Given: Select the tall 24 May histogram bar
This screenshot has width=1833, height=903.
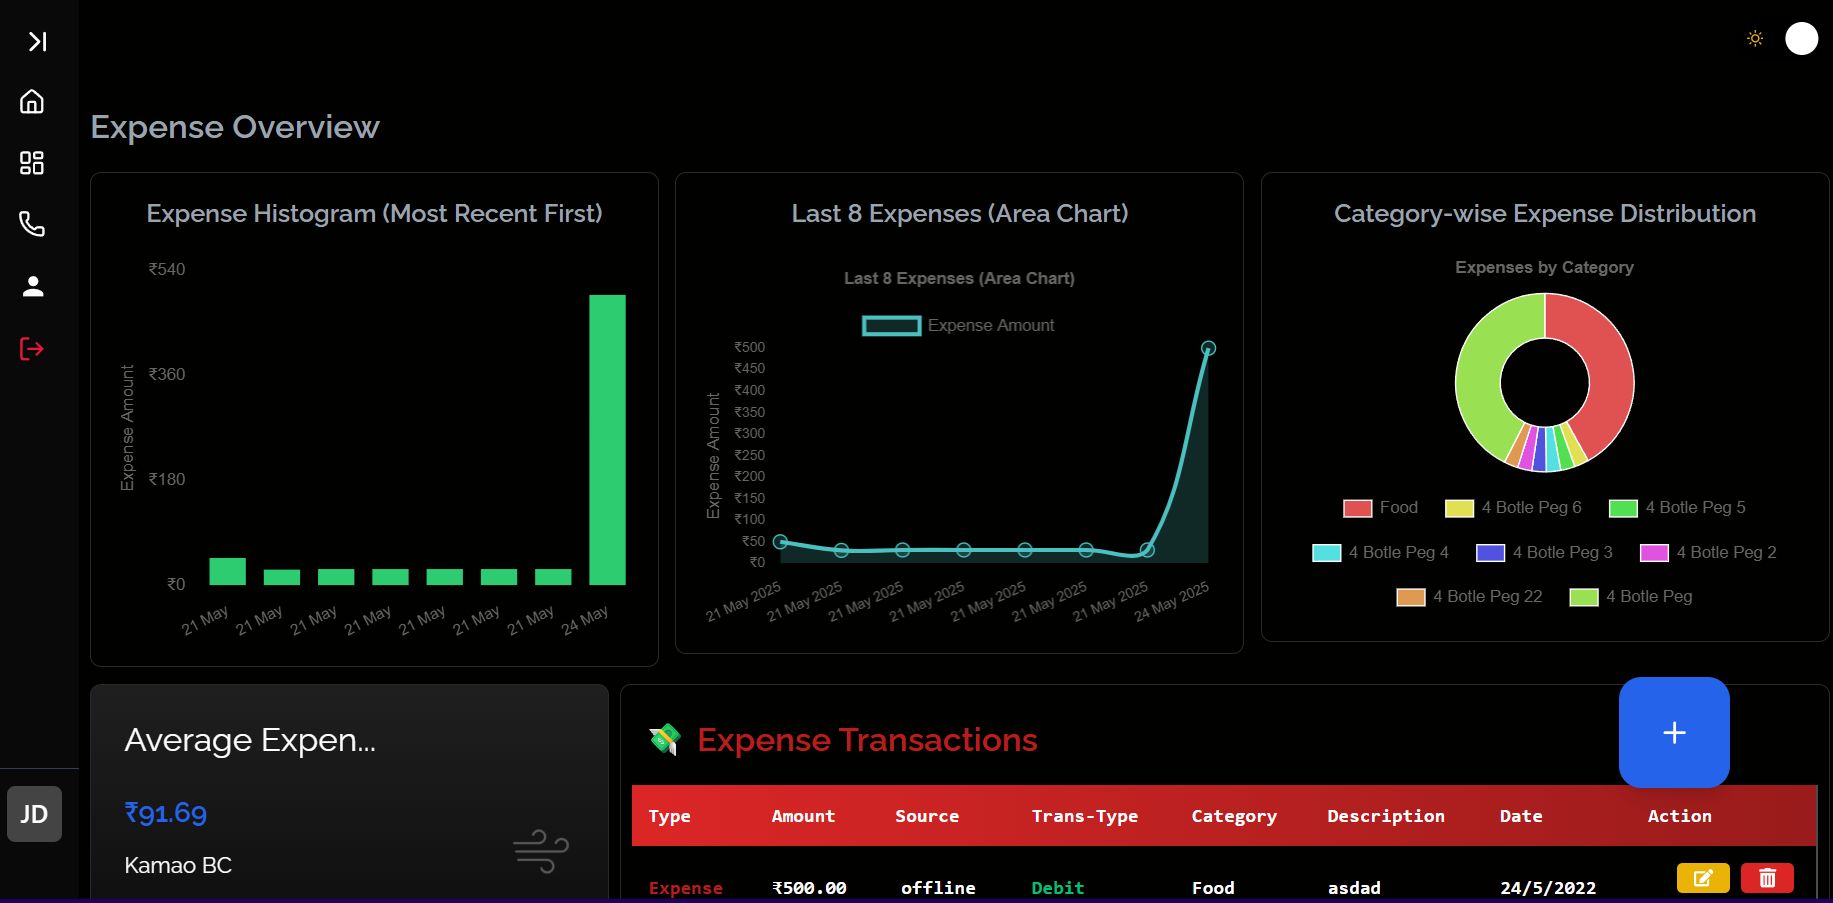Looking at the screenshot, I should click(607, 440).
